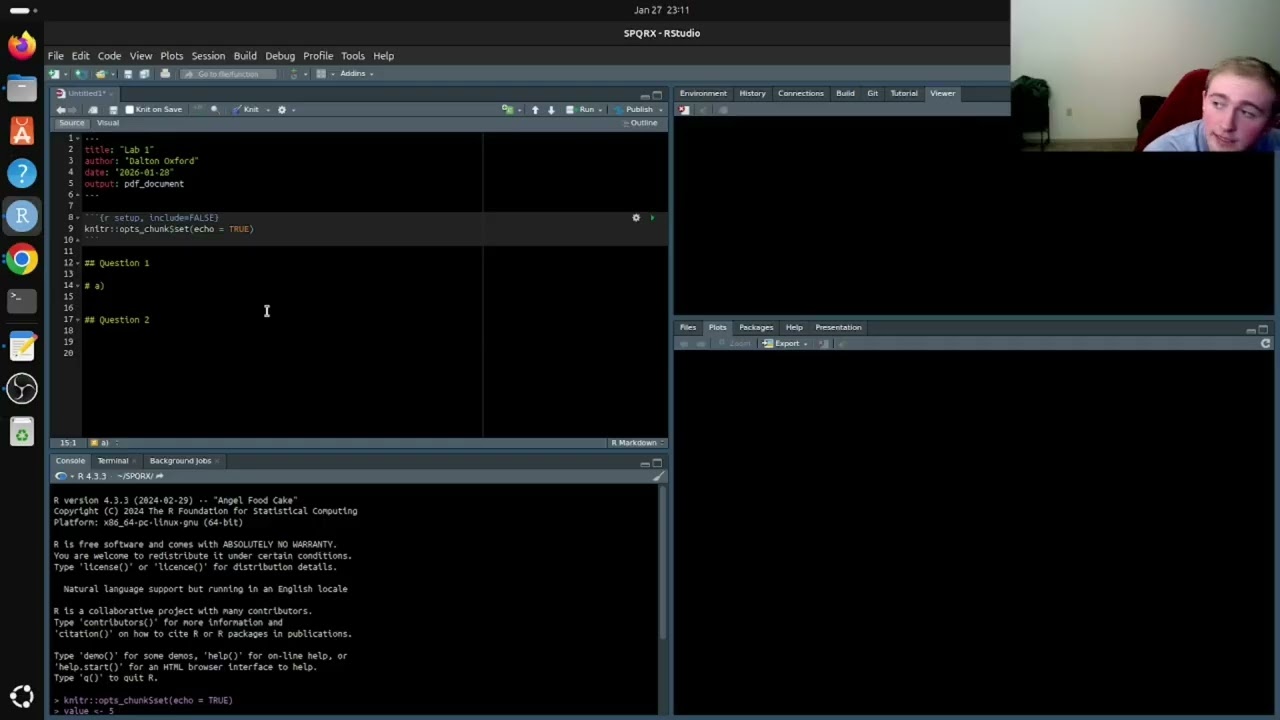This screenshot has height=720, width=1280.
Task: Click the chunk options gear icon
Action: (x=636, y=217)
